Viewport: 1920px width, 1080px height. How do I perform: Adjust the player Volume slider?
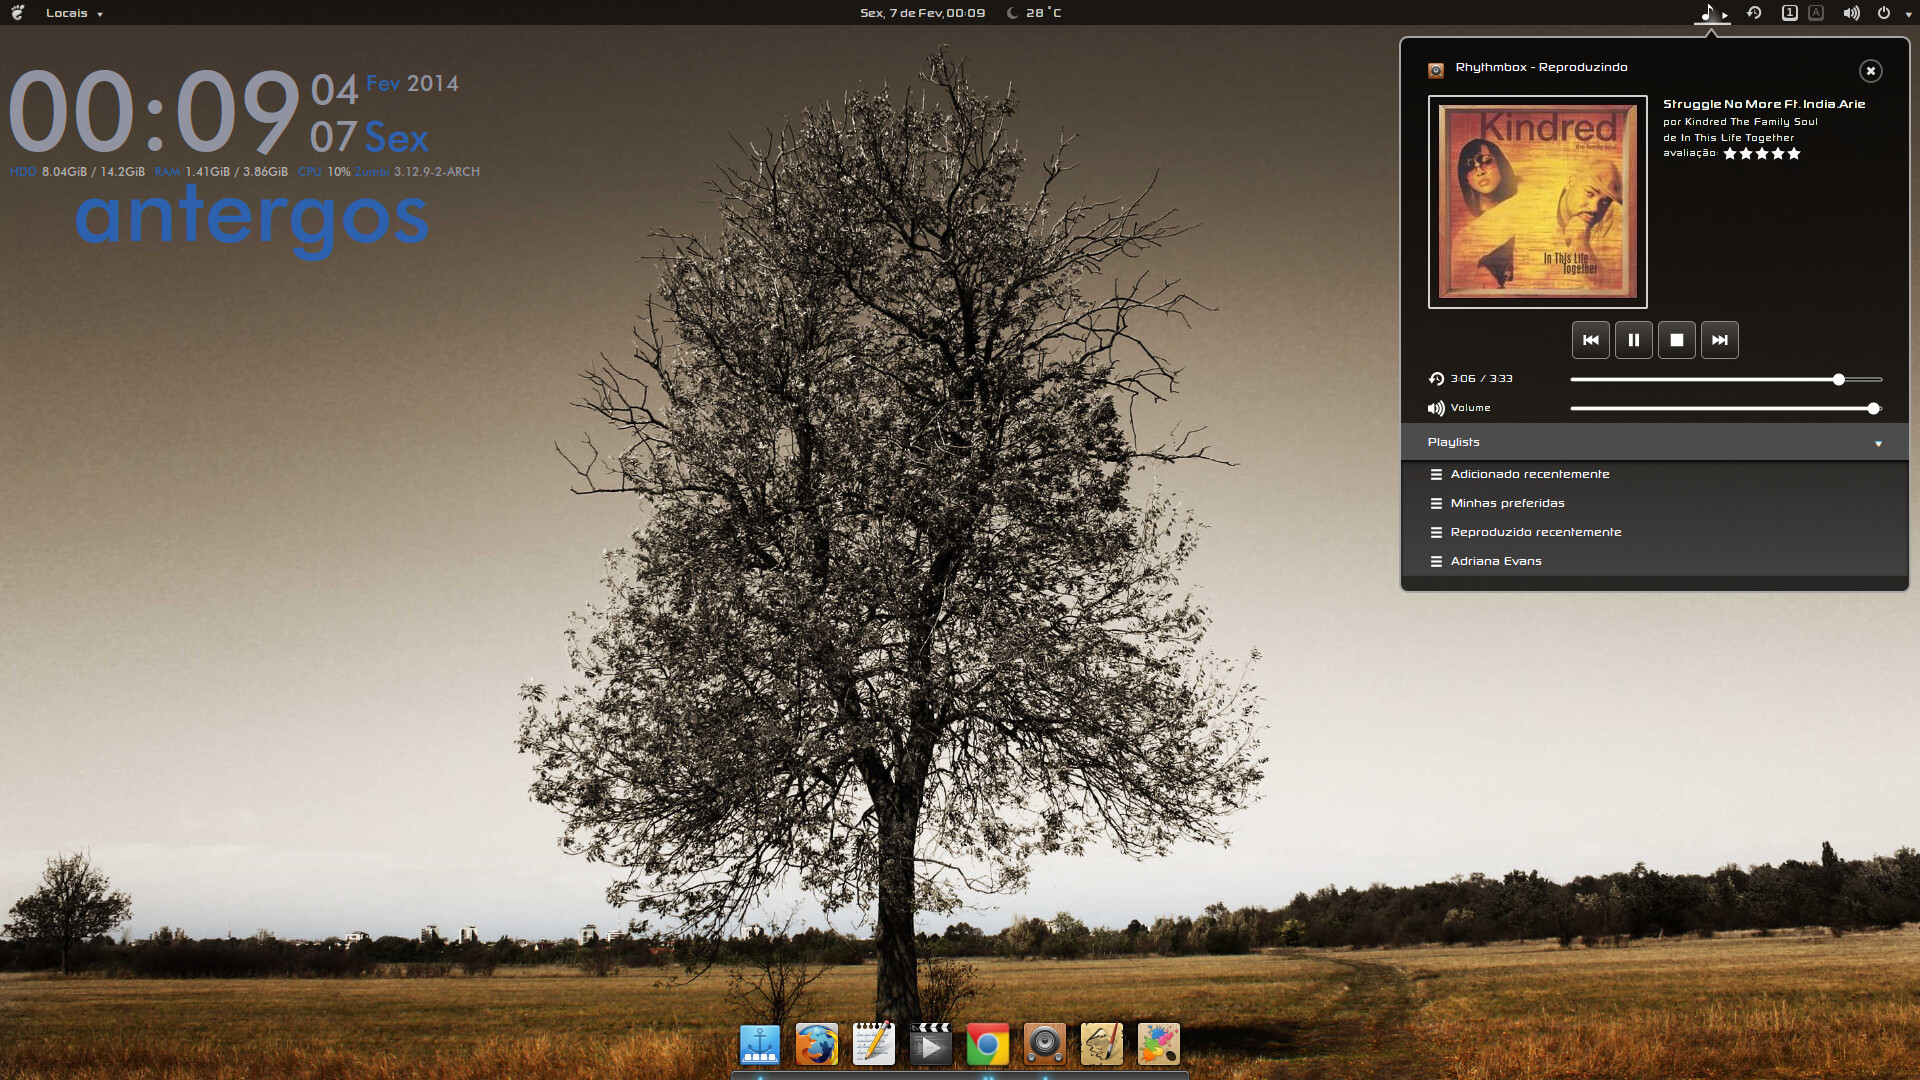click(1726, 409)
